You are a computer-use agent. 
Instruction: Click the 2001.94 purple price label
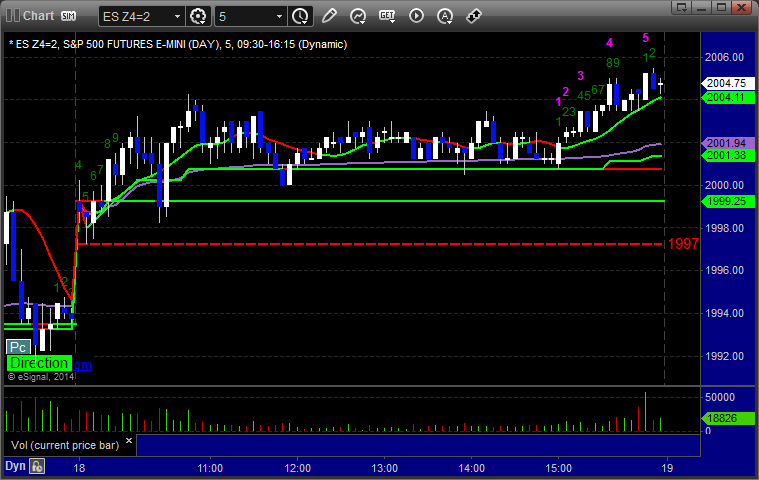[728, 143]
